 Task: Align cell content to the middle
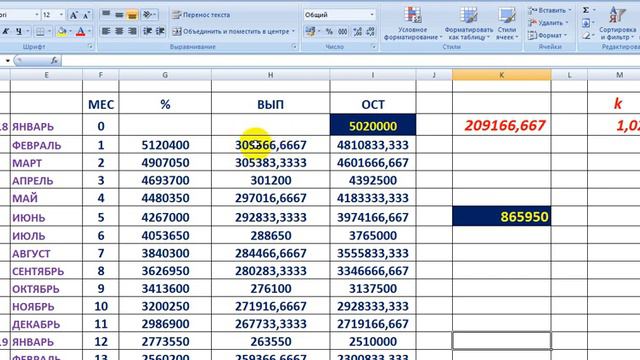coord(119,15)
